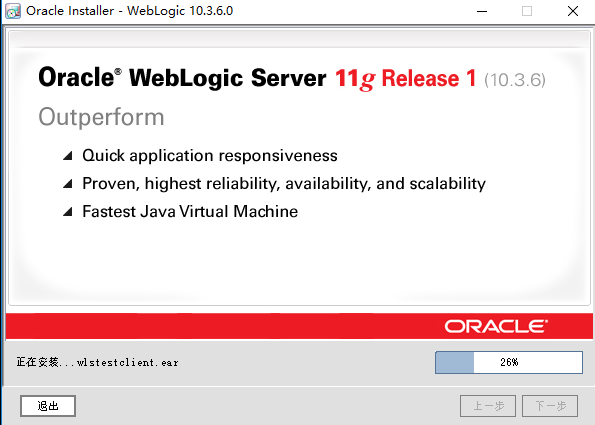Click the 下一步 (Next) button
This screenshot has width=595, height=425.
[x=550, y=406]
